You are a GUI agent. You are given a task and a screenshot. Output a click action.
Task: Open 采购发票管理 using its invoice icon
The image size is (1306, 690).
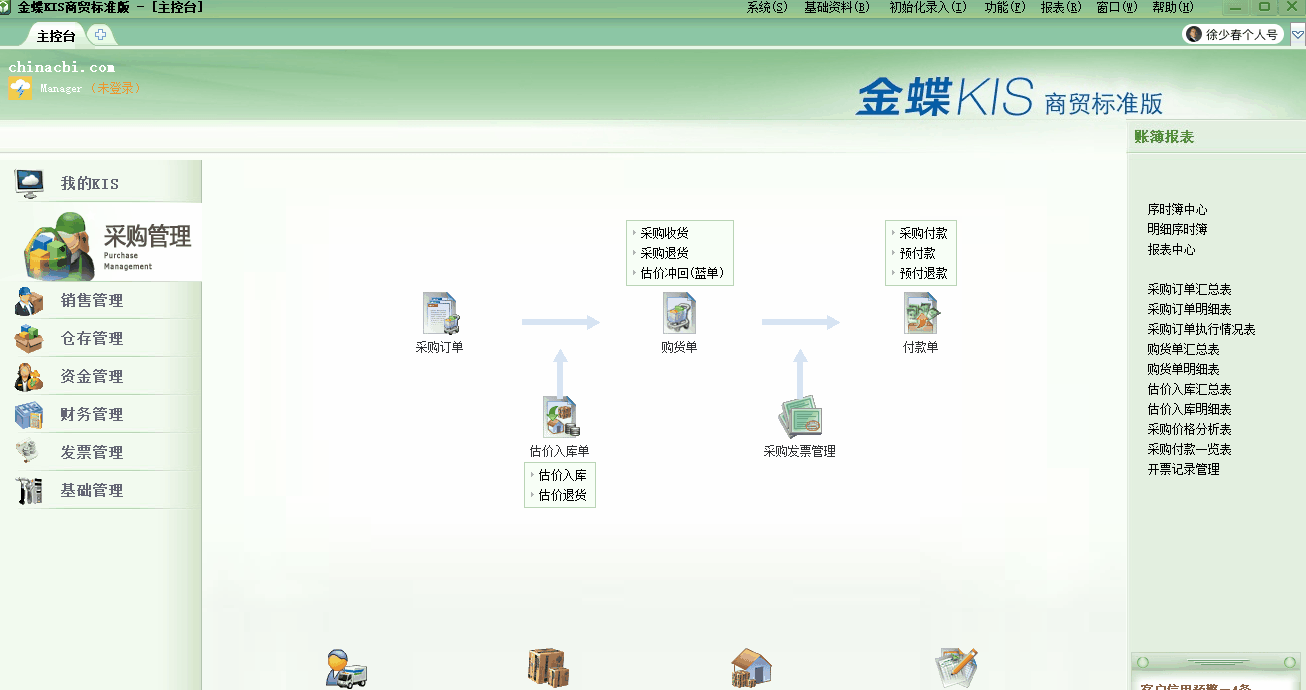click(799, 415)
